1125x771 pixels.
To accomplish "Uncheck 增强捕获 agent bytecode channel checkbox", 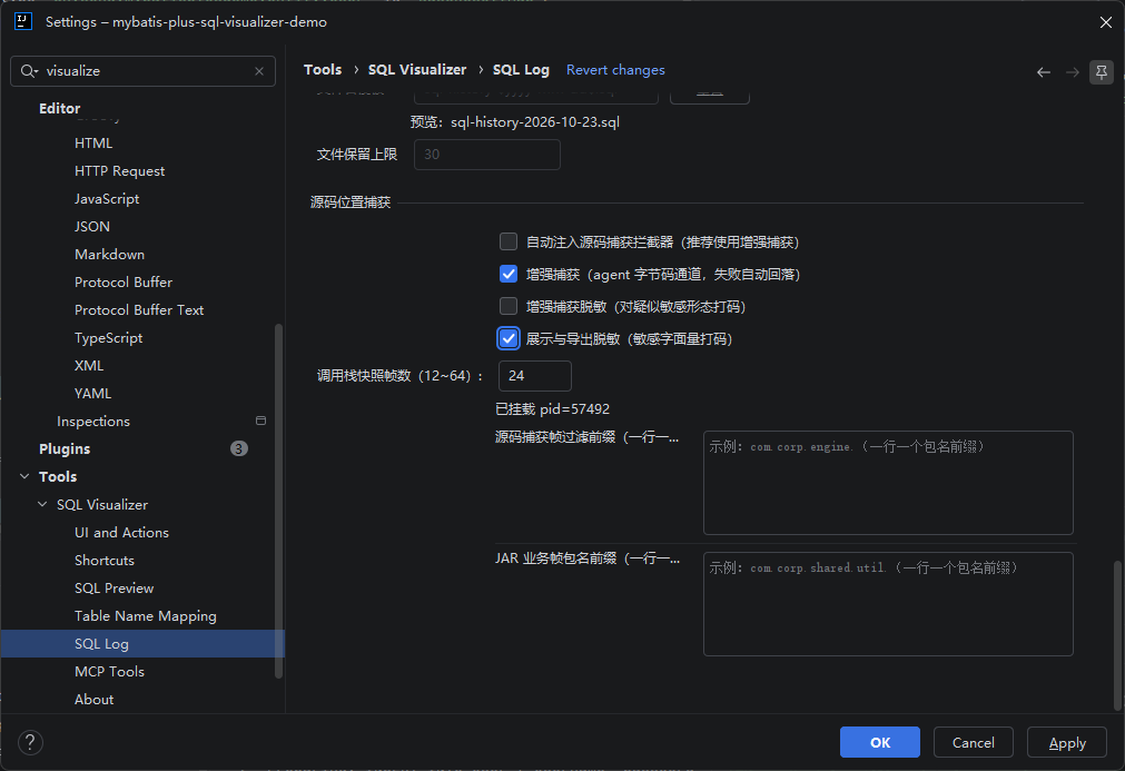I will [x=508, y=274].
